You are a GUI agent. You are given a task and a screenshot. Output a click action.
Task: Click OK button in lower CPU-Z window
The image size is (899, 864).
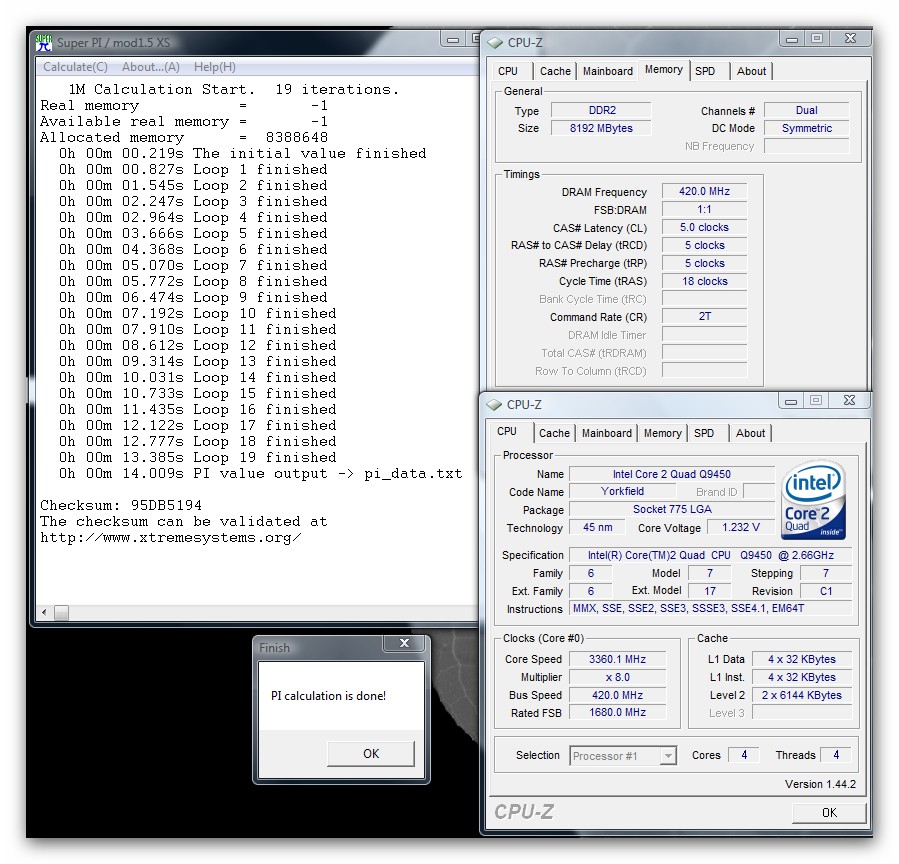tap(829, 812)
